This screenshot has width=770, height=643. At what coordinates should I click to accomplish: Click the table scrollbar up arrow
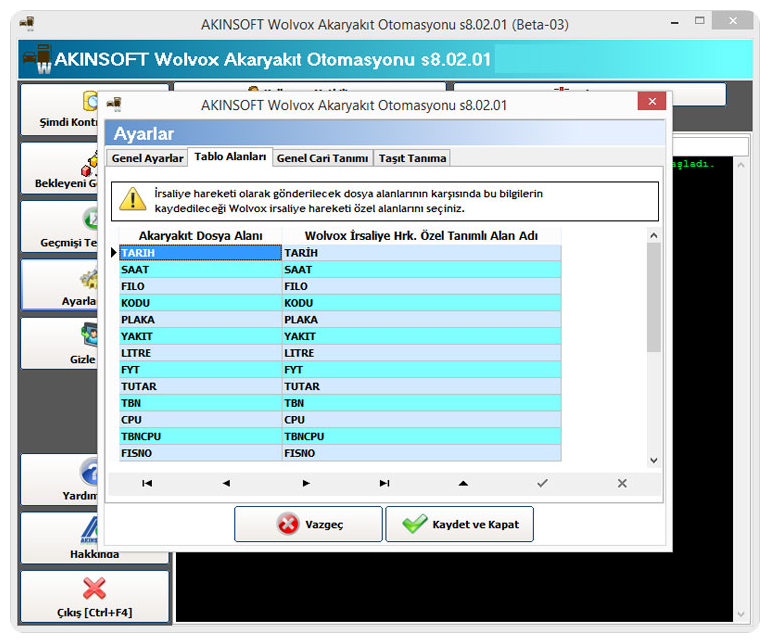(x=654, y=236)
